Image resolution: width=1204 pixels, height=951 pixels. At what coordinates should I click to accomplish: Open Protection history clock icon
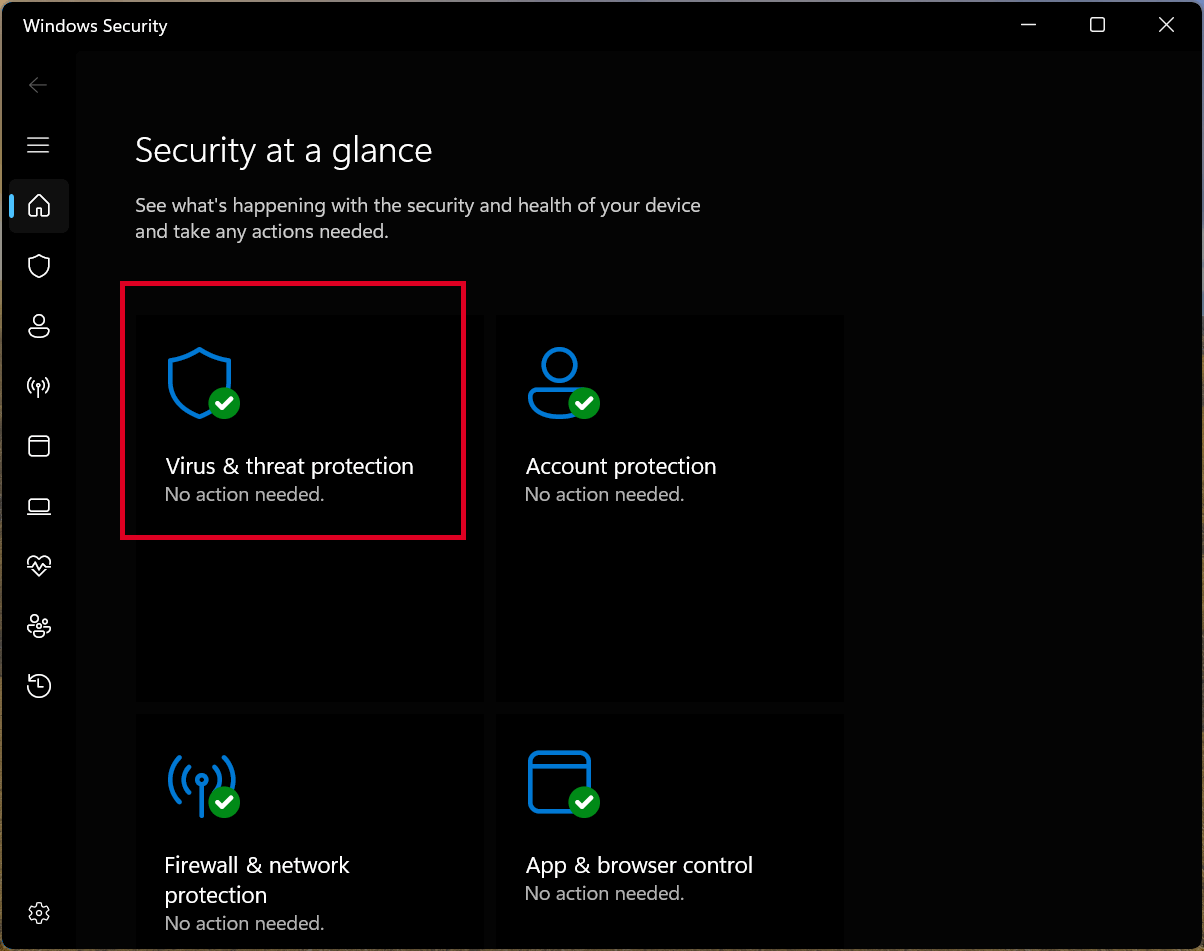(x=38, y=686)
